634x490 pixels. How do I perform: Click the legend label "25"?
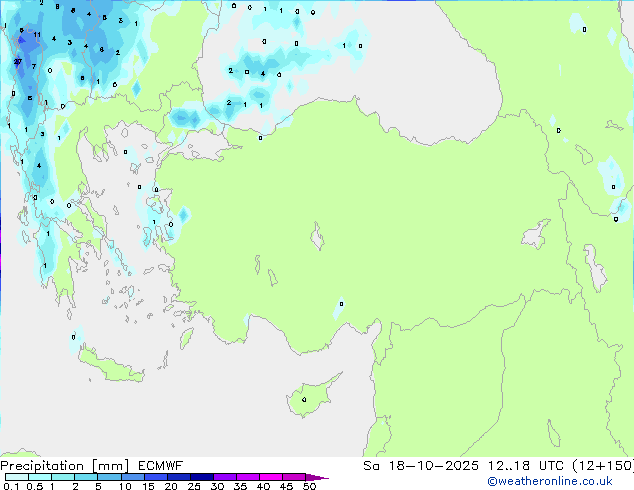click(194, 486)
